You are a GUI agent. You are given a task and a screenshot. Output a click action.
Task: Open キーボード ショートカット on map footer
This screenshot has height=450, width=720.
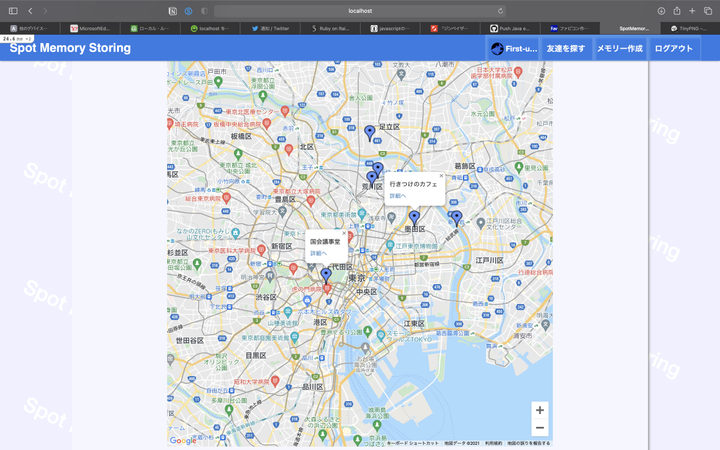[x=412, y=443]
